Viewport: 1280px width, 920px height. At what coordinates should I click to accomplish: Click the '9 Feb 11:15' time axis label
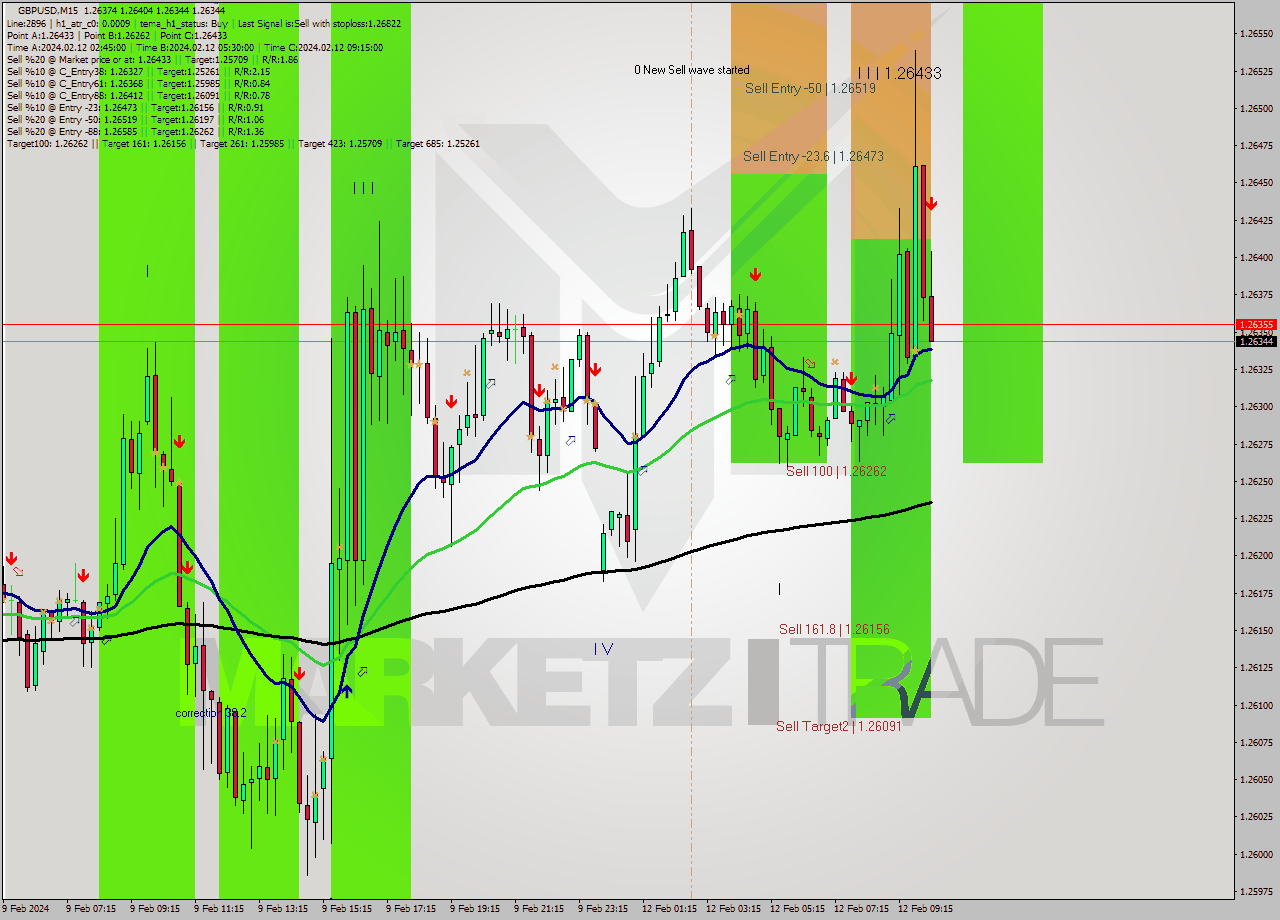[x=219, y=909]
